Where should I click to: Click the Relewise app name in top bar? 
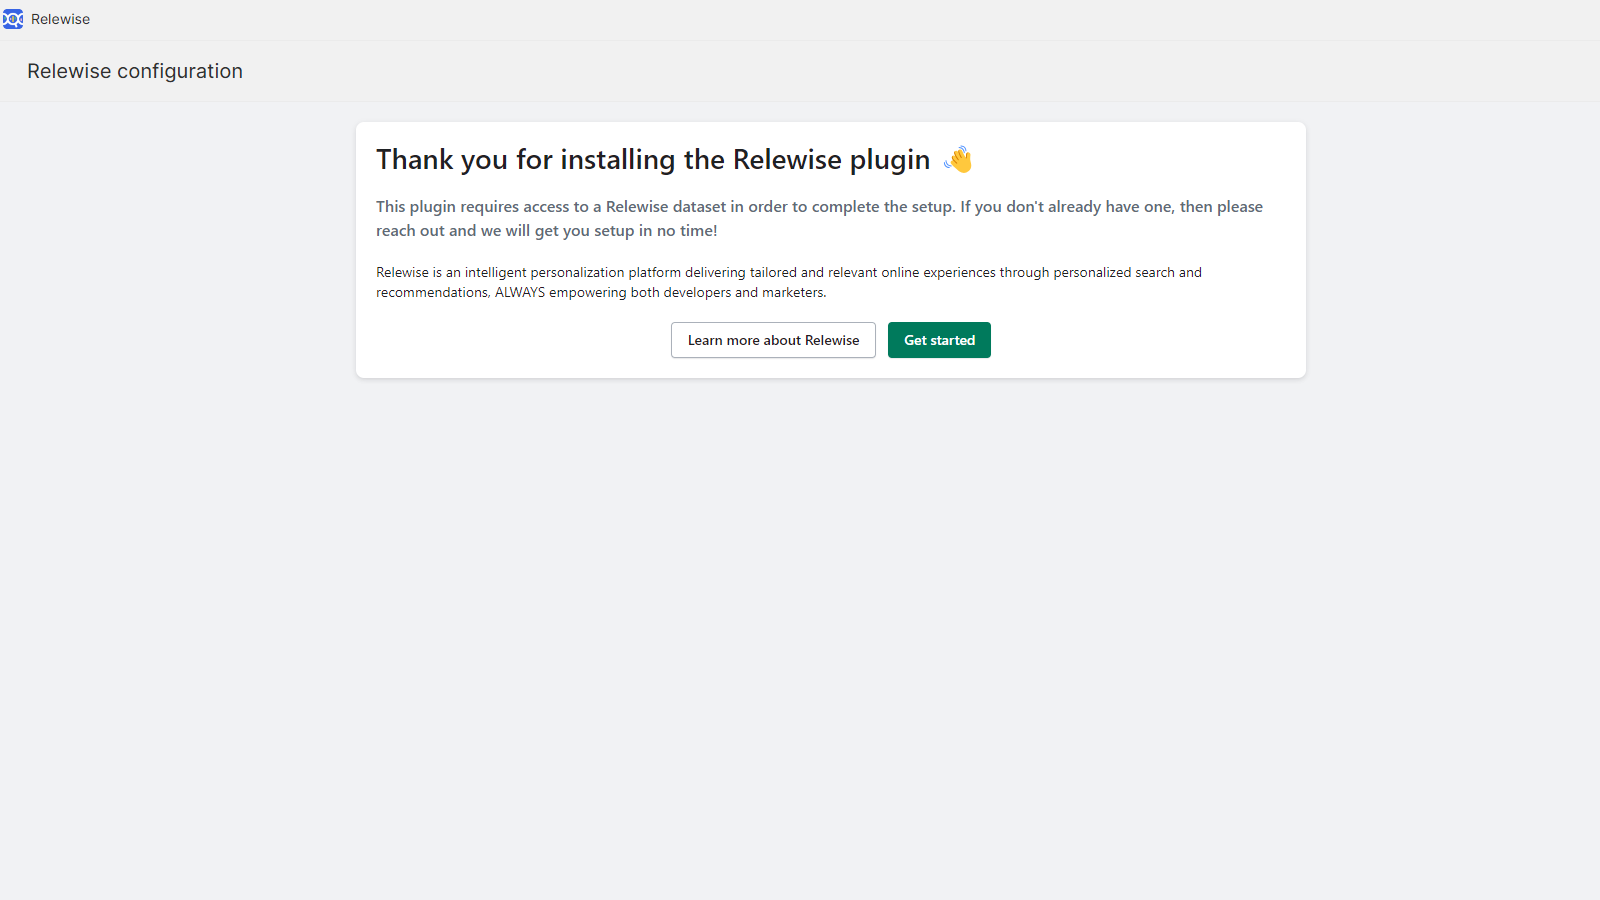point(60,19)
